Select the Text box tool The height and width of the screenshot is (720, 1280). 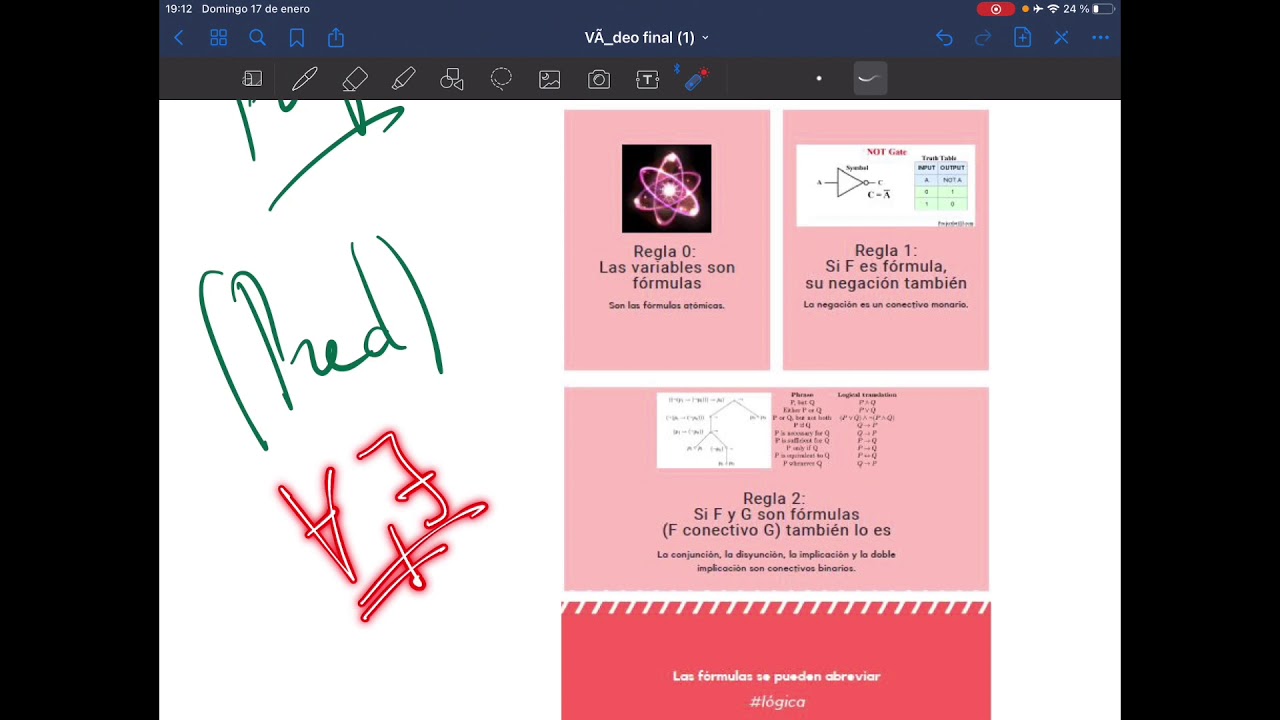648,79
